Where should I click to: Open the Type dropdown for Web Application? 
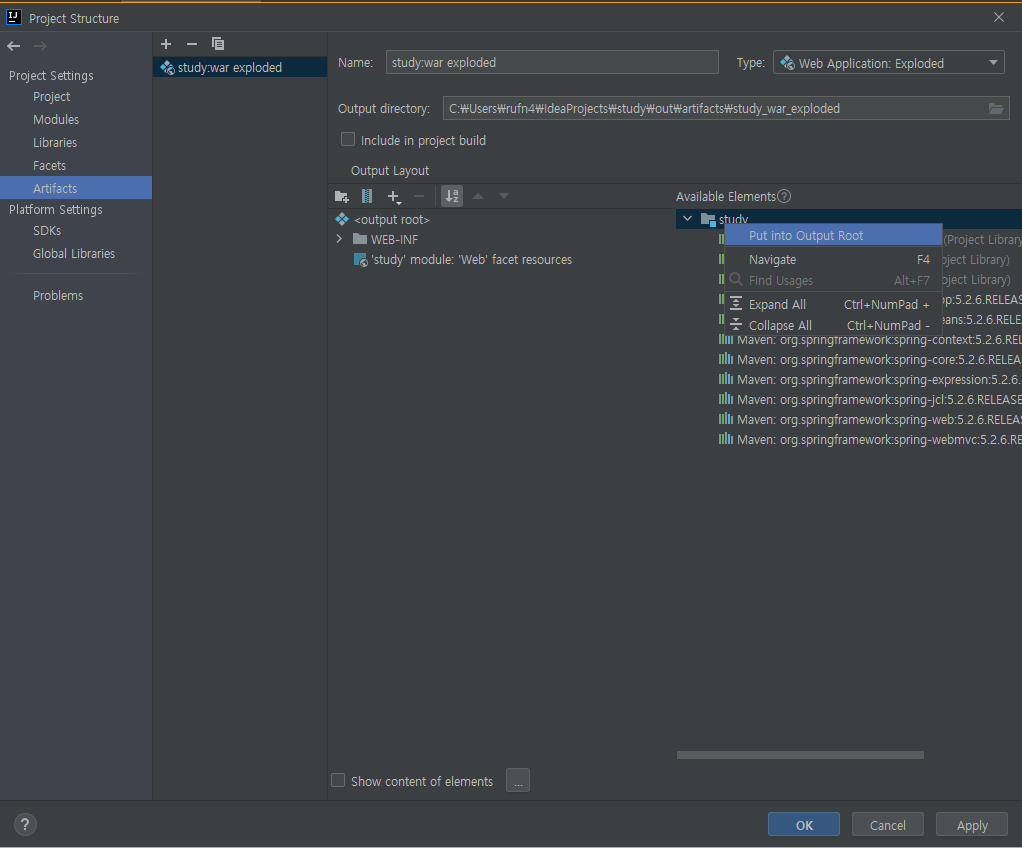click(993, 62)
